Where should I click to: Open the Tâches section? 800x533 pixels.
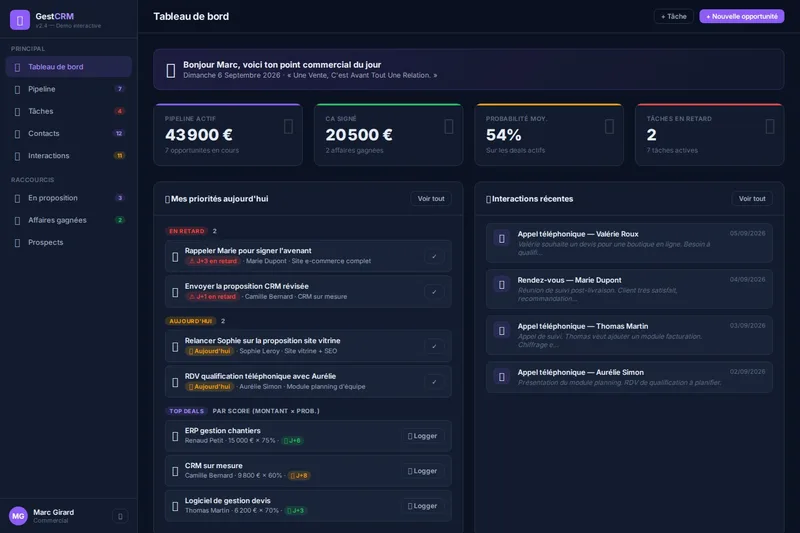pos(69,111)
